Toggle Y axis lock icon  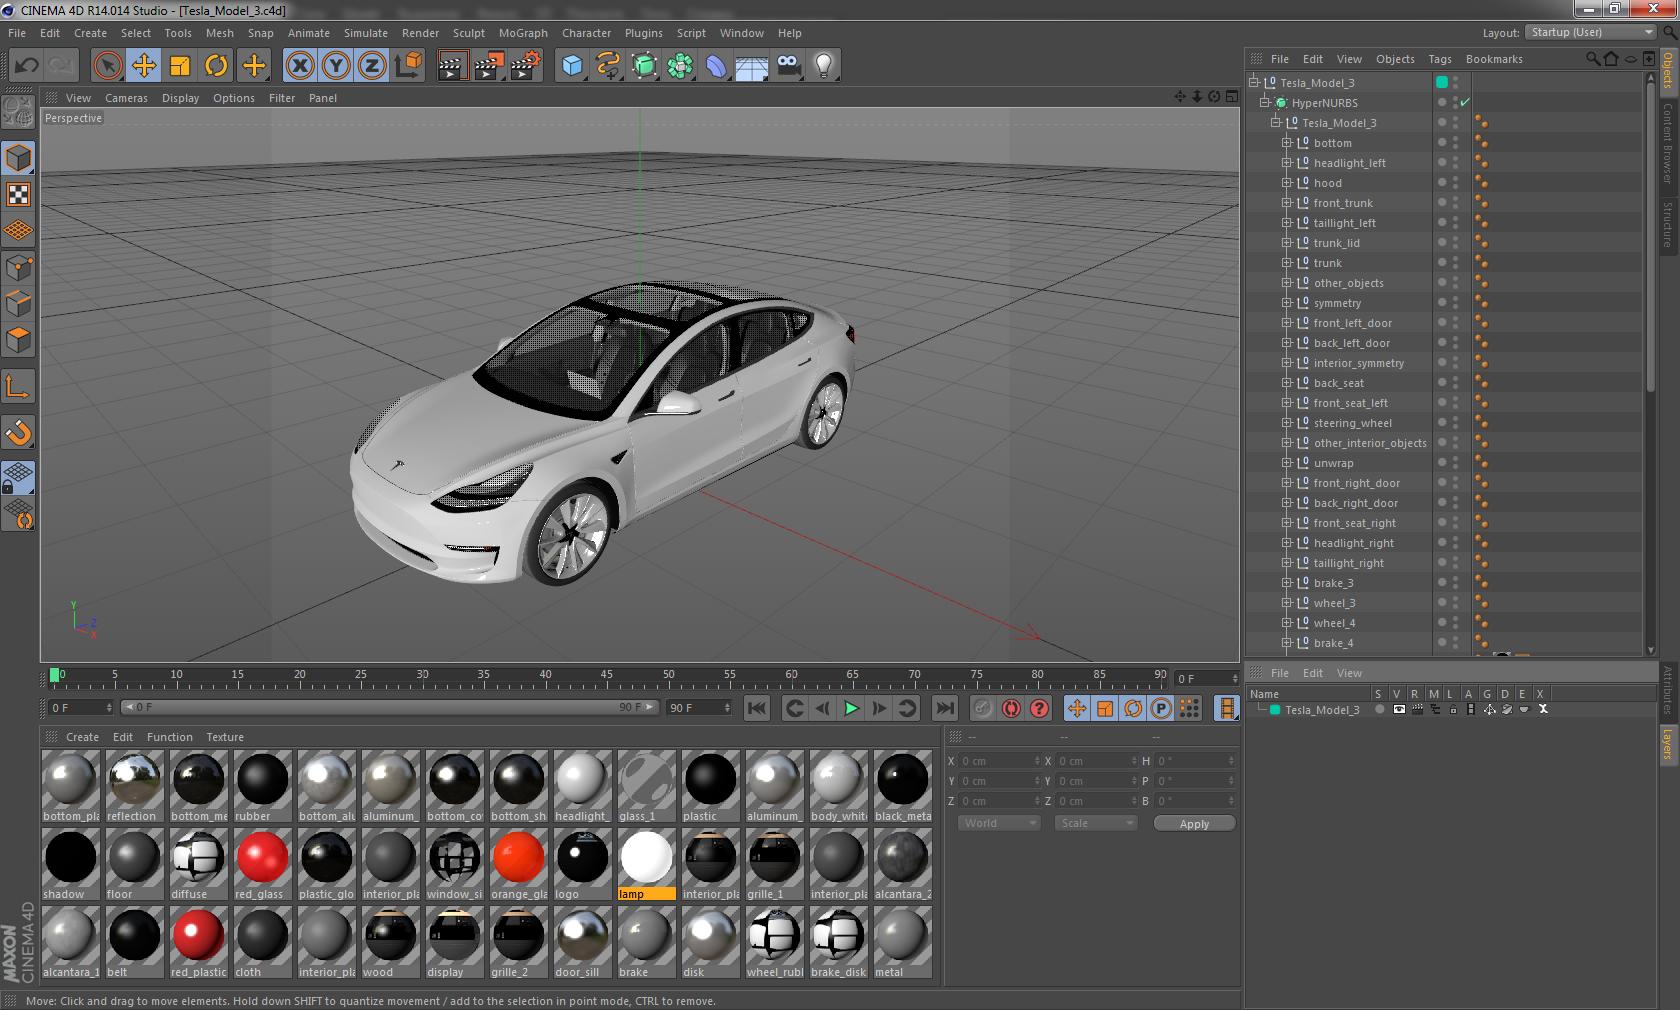pyautogui.click(x=336, y=66)
